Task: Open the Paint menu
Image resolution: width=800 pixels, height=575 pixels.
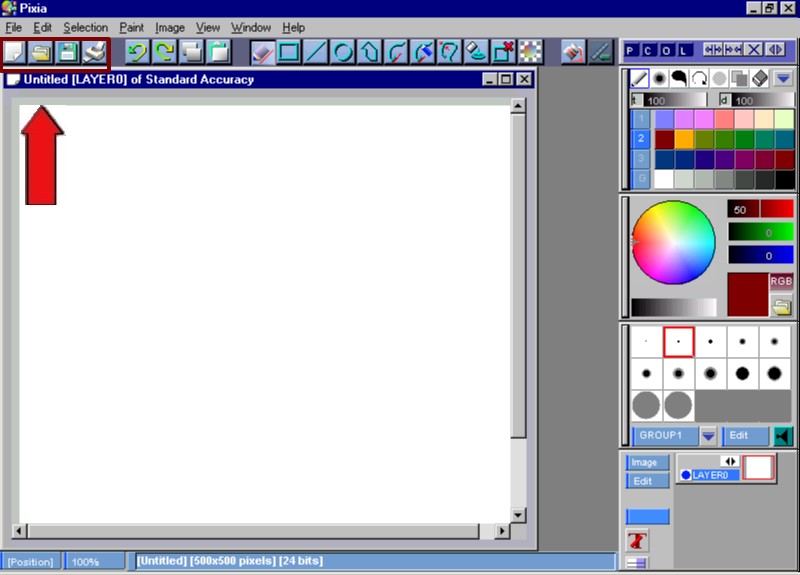Action: pyautogui.click(x=131, y=28)
